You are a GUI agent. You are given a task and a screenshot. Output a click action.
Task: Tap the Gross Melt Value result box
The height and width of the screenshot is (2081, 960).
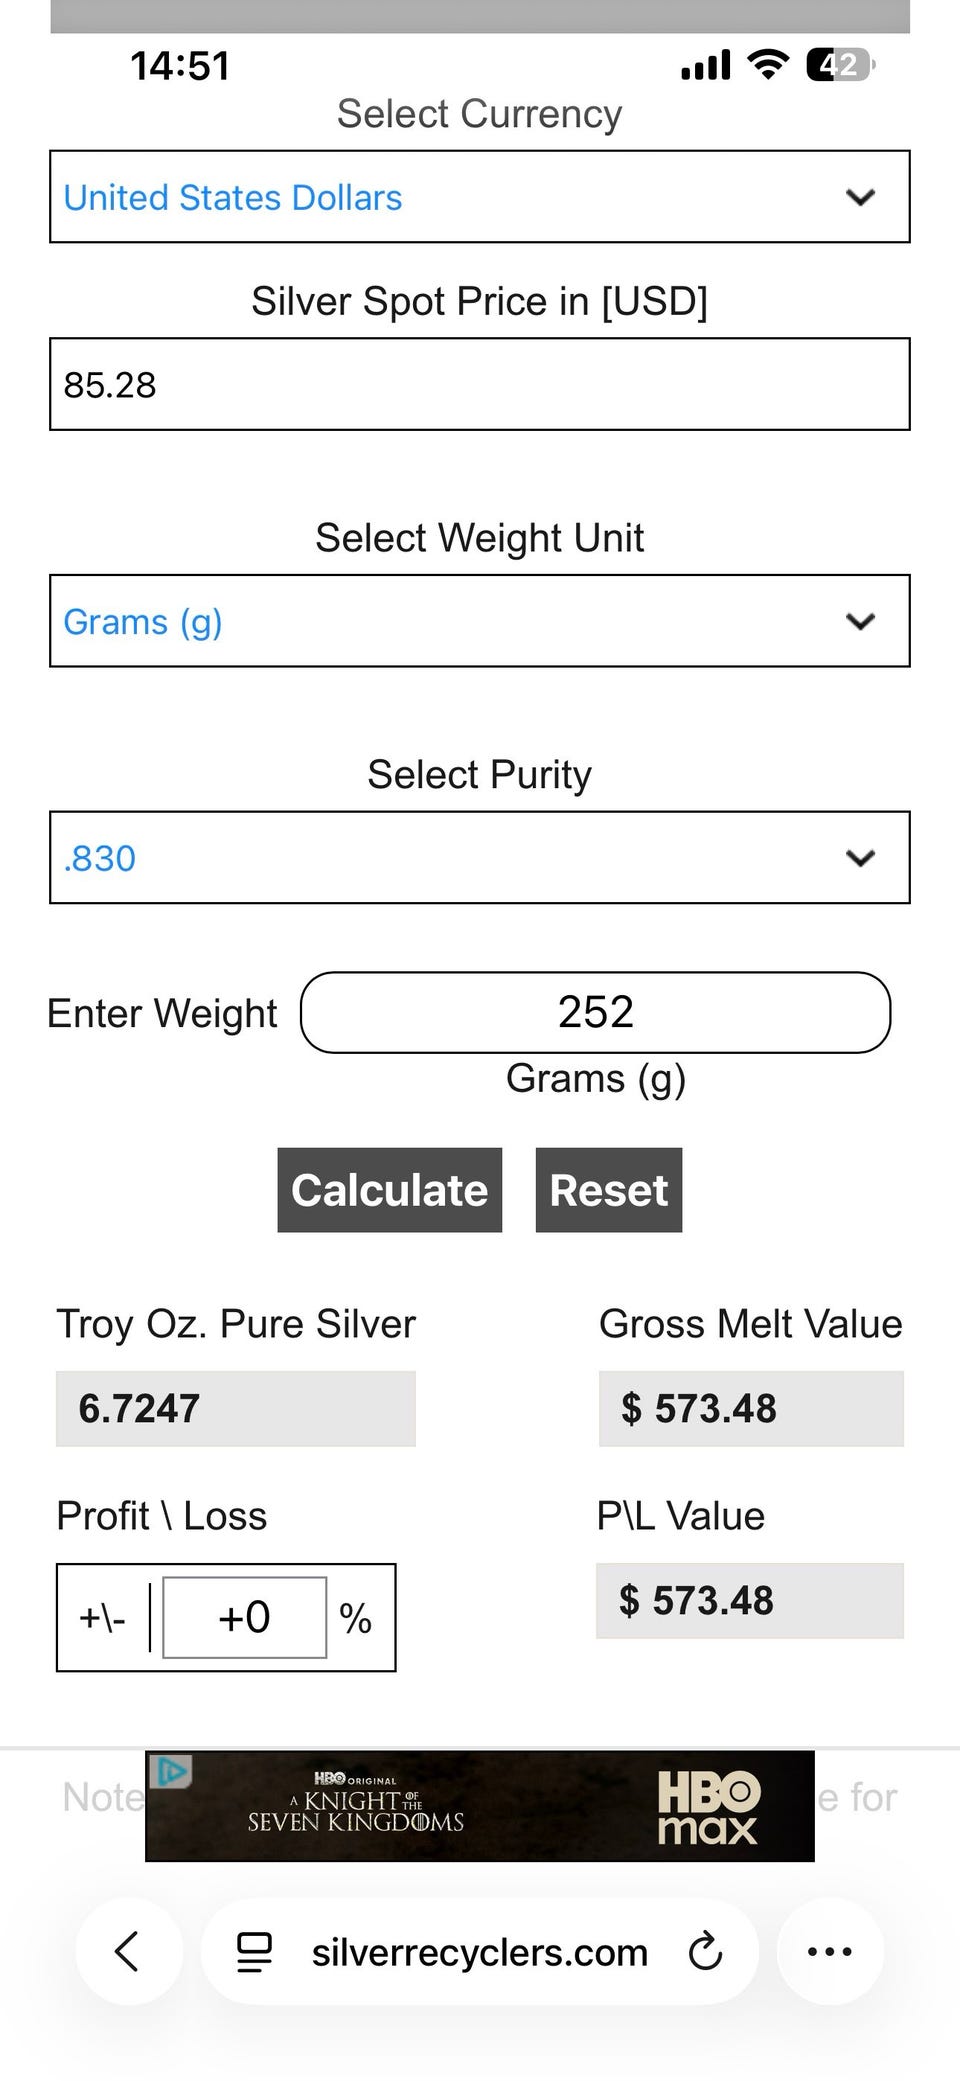pyautogui.click(x=750, y=1408)
